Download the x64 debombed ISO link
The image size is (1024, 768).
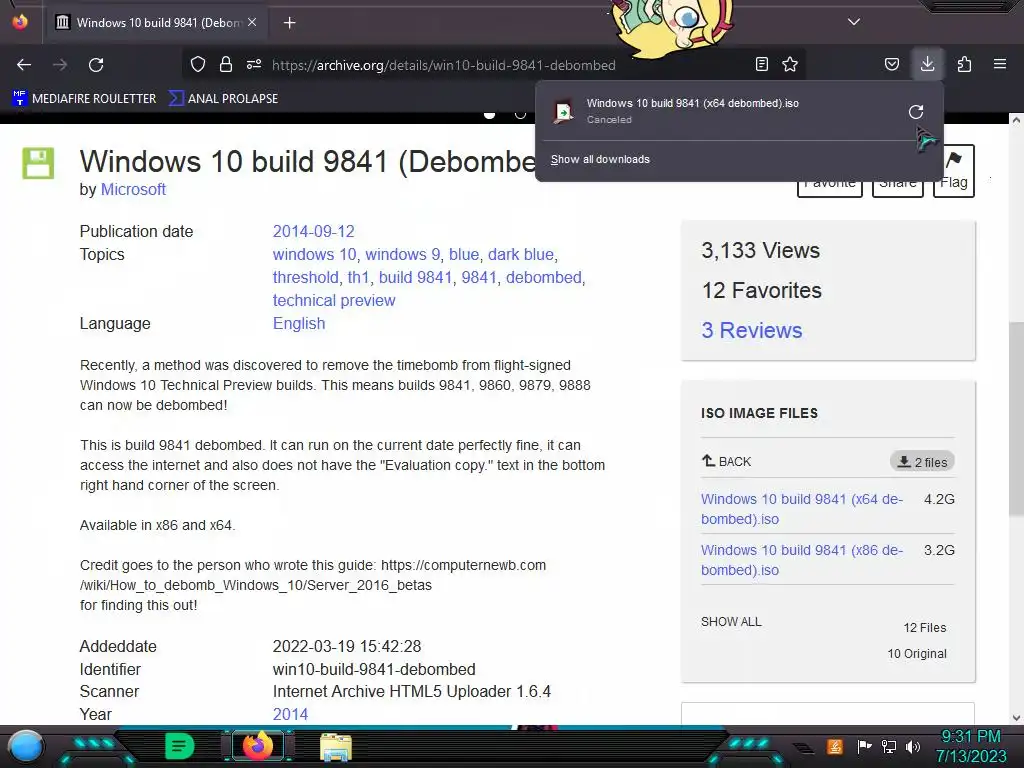[x=802, y=509]
